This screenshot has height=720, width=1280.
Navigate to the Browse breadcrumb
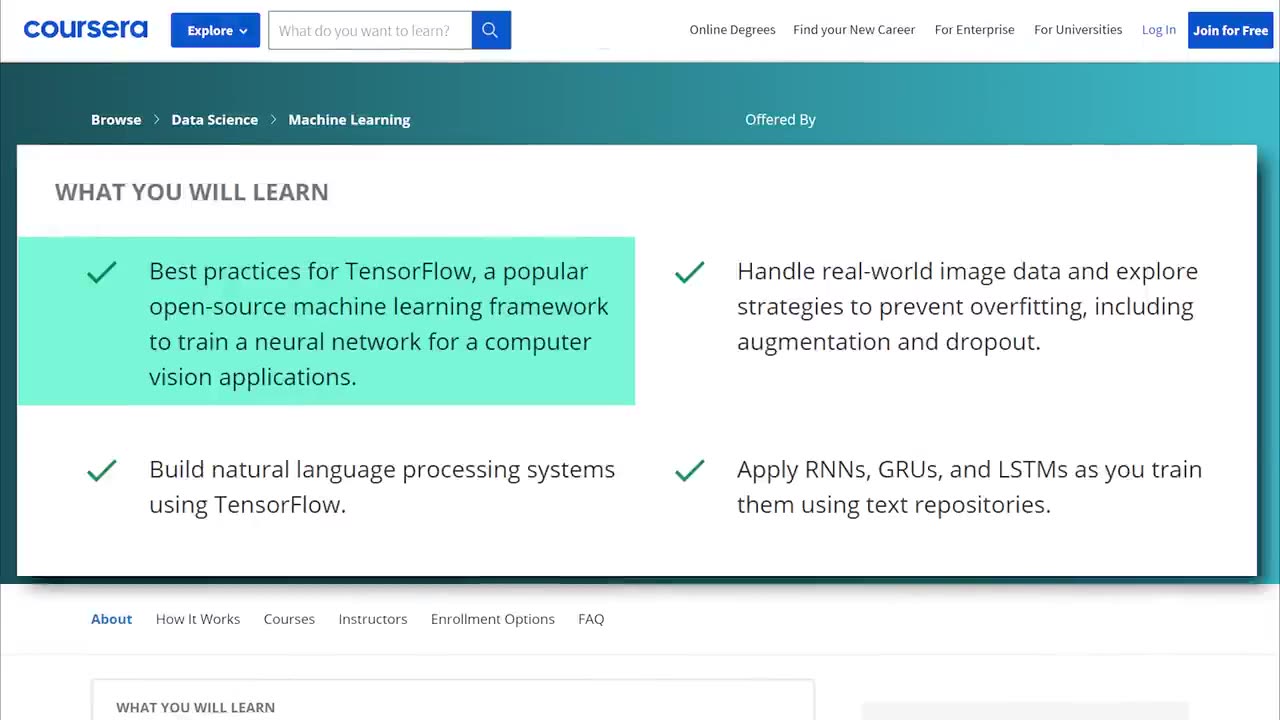click(x=116, y=119)
